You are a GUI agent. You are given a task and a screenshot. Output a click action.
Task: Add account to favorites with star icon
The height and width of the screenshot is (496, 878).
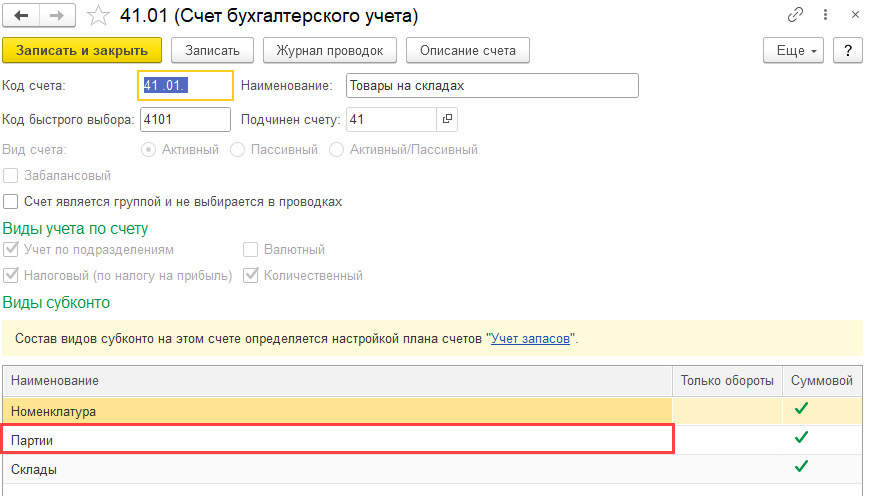(x=97, y=16)
